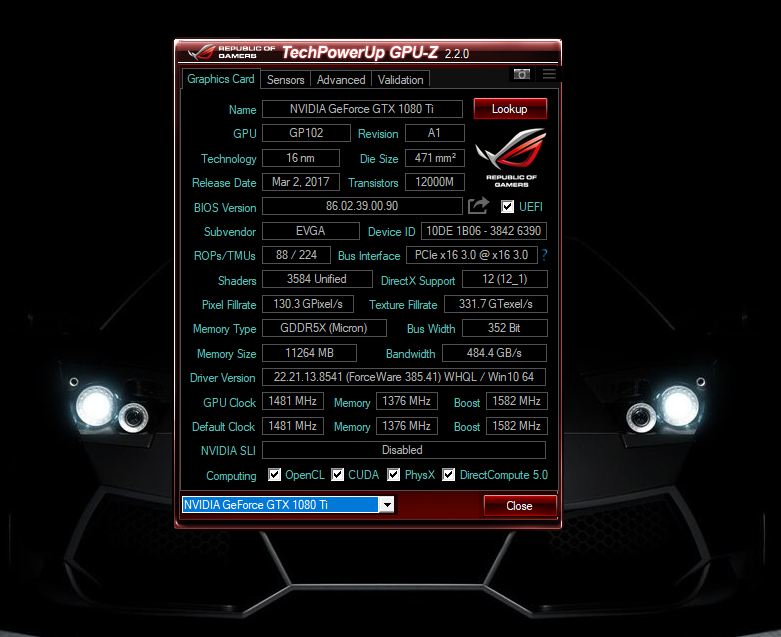781x637 pixels.
Task: Select the Graphics Card tab
Action: (221, 79)
